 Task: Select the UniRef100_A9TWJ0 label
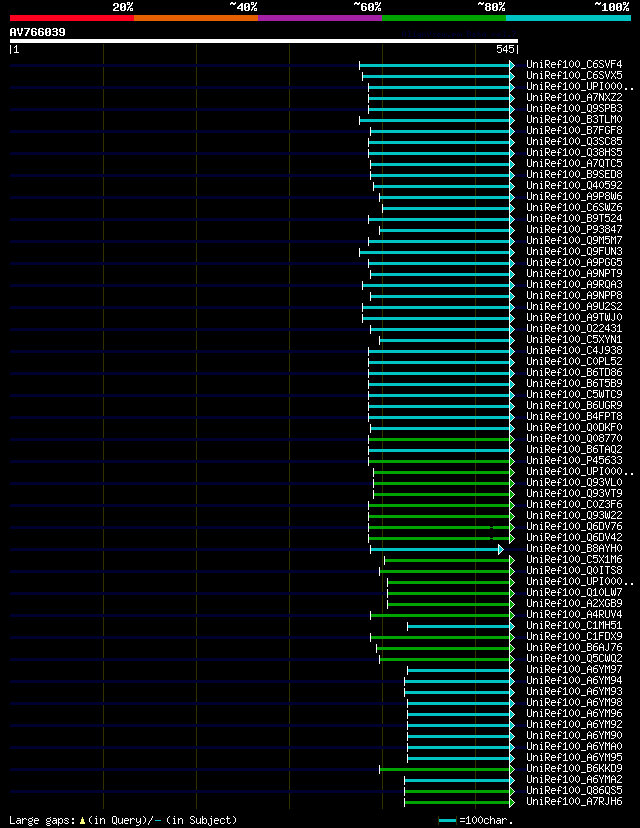coord(574,317)
